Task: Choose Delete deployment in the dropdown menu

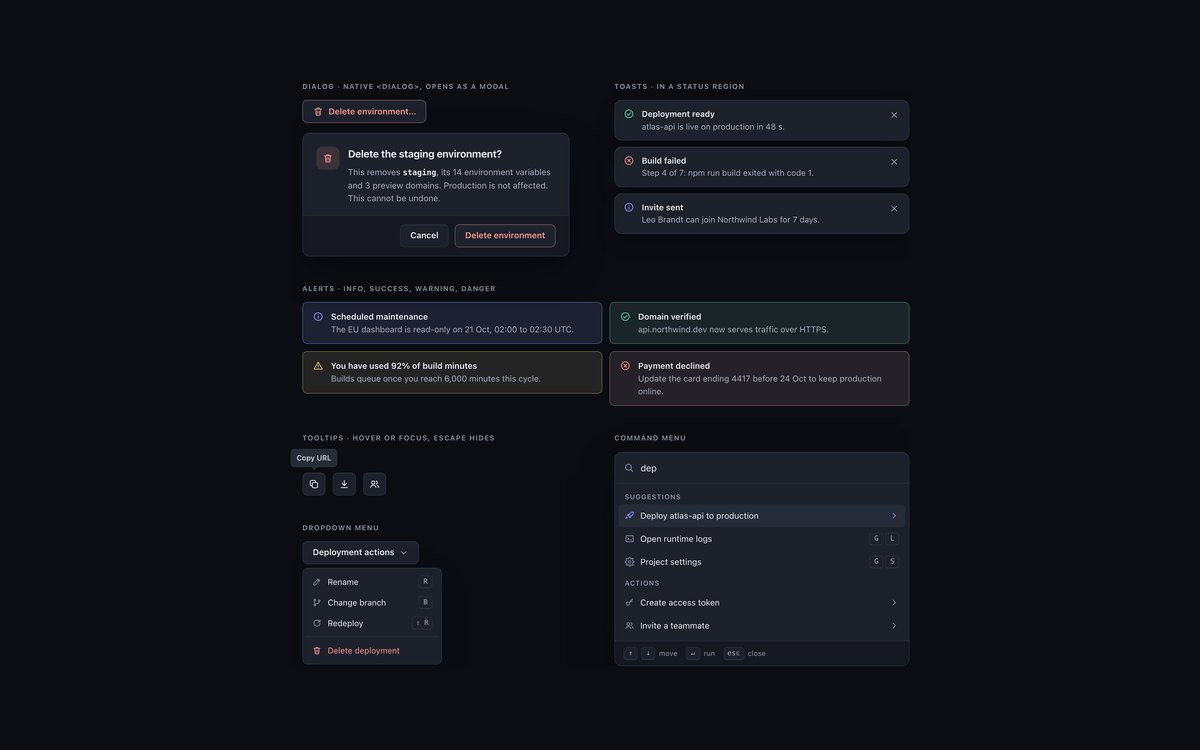Action: [372, 651]
